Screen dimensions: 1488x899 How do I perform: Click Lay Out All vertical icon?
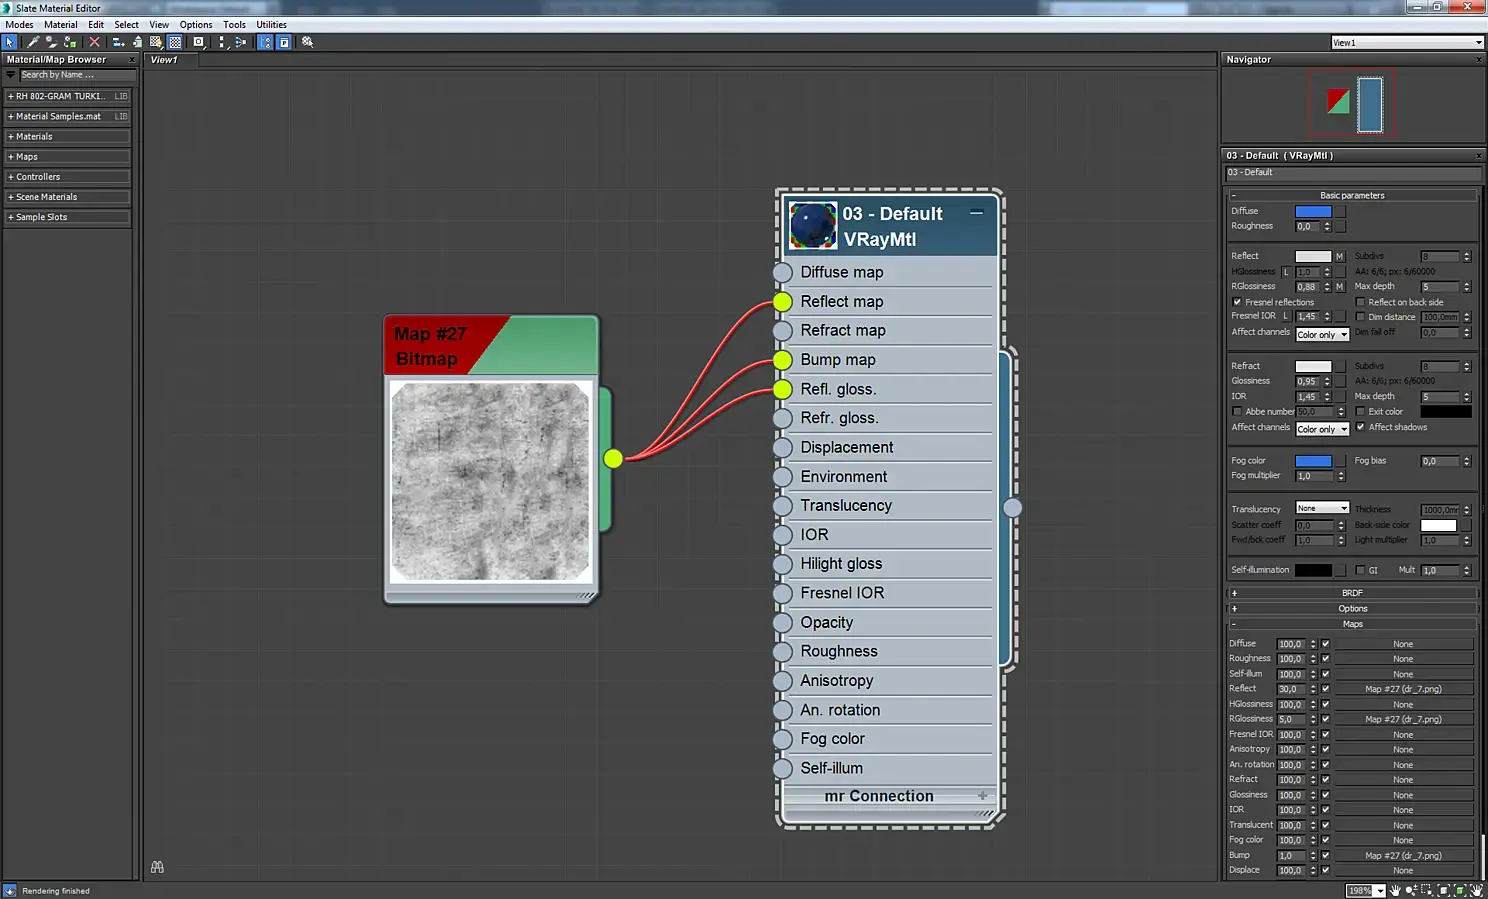pos(222,42)
